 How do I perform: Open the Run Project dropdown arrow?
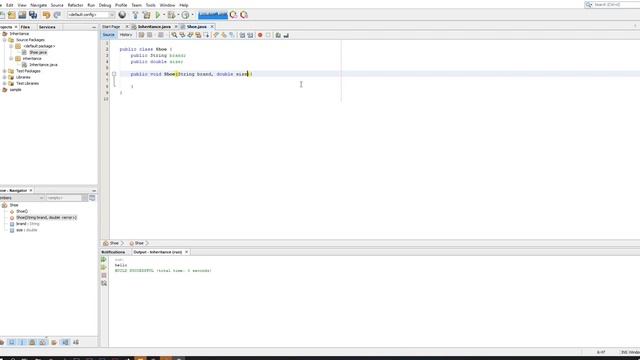tap(164, 15)
